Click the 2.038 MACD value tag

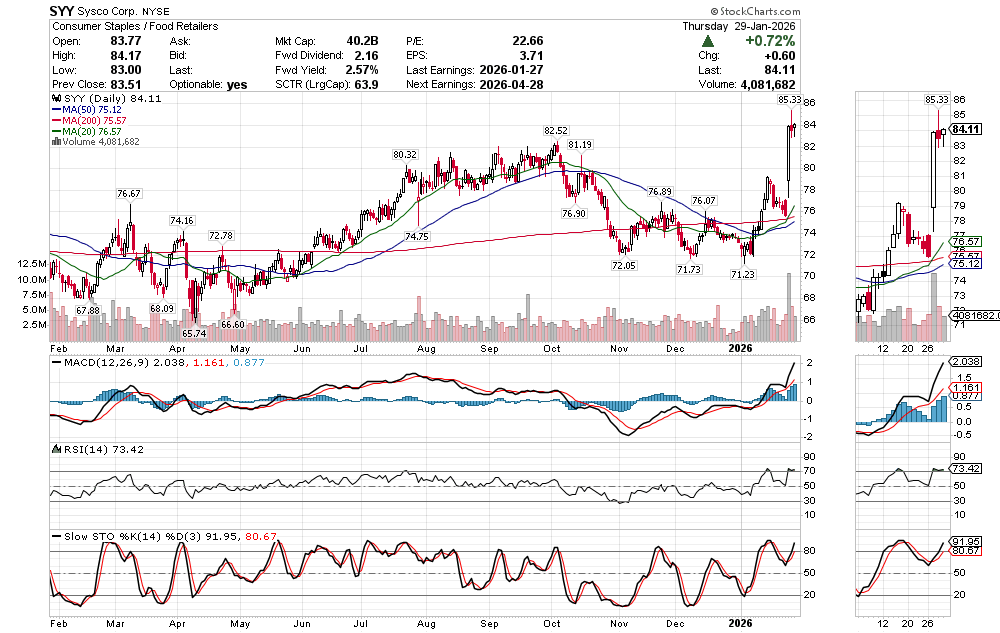965,362
